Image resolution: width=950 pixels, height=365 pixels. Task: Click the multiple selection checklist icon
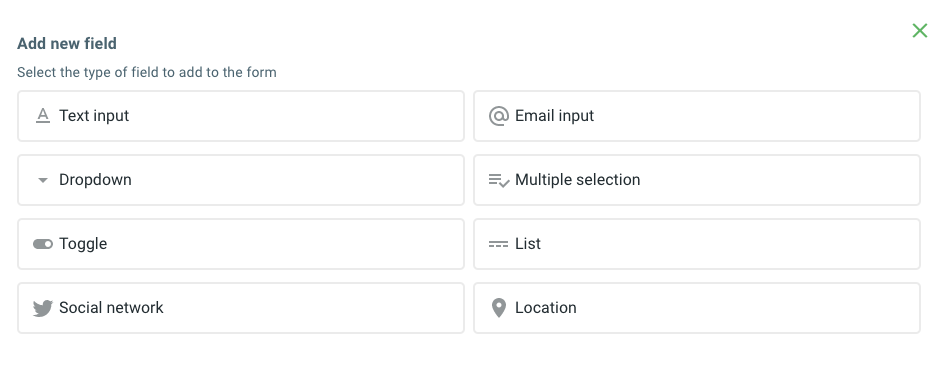(499, 180)
